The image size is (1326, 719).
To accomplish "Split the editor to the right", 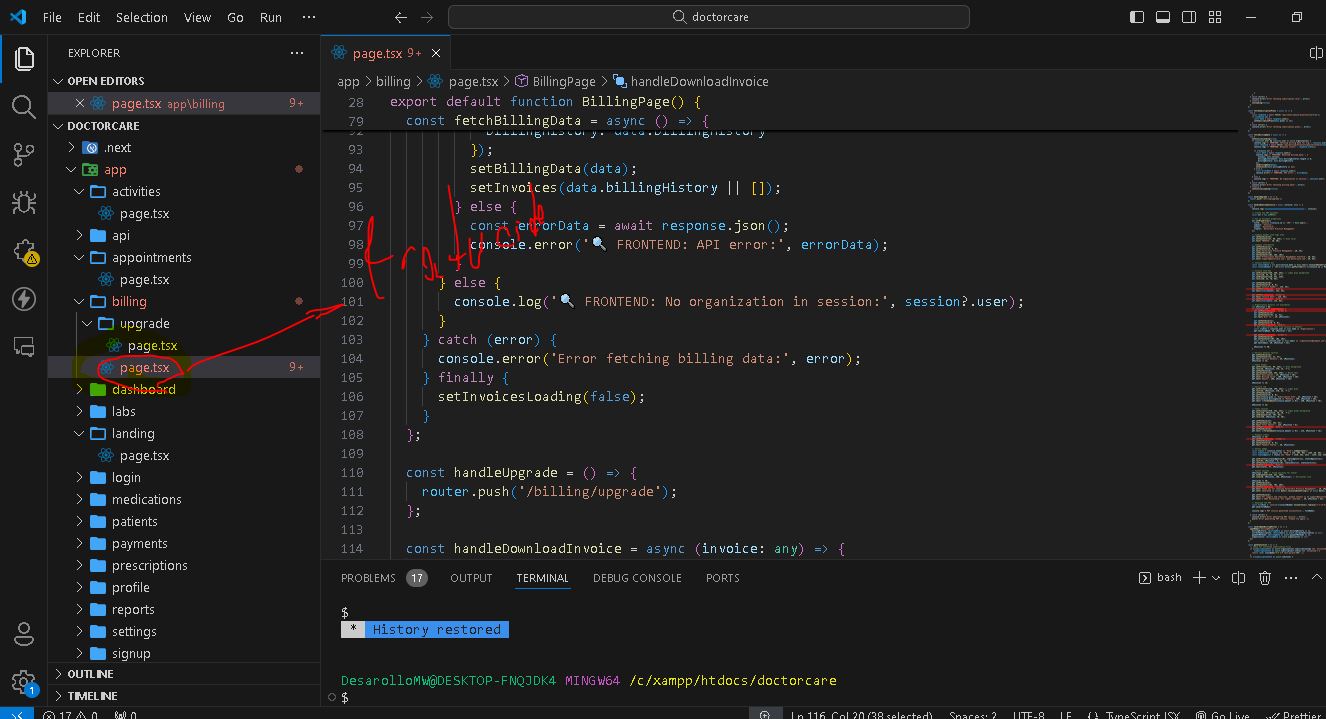I will 1316,53.
